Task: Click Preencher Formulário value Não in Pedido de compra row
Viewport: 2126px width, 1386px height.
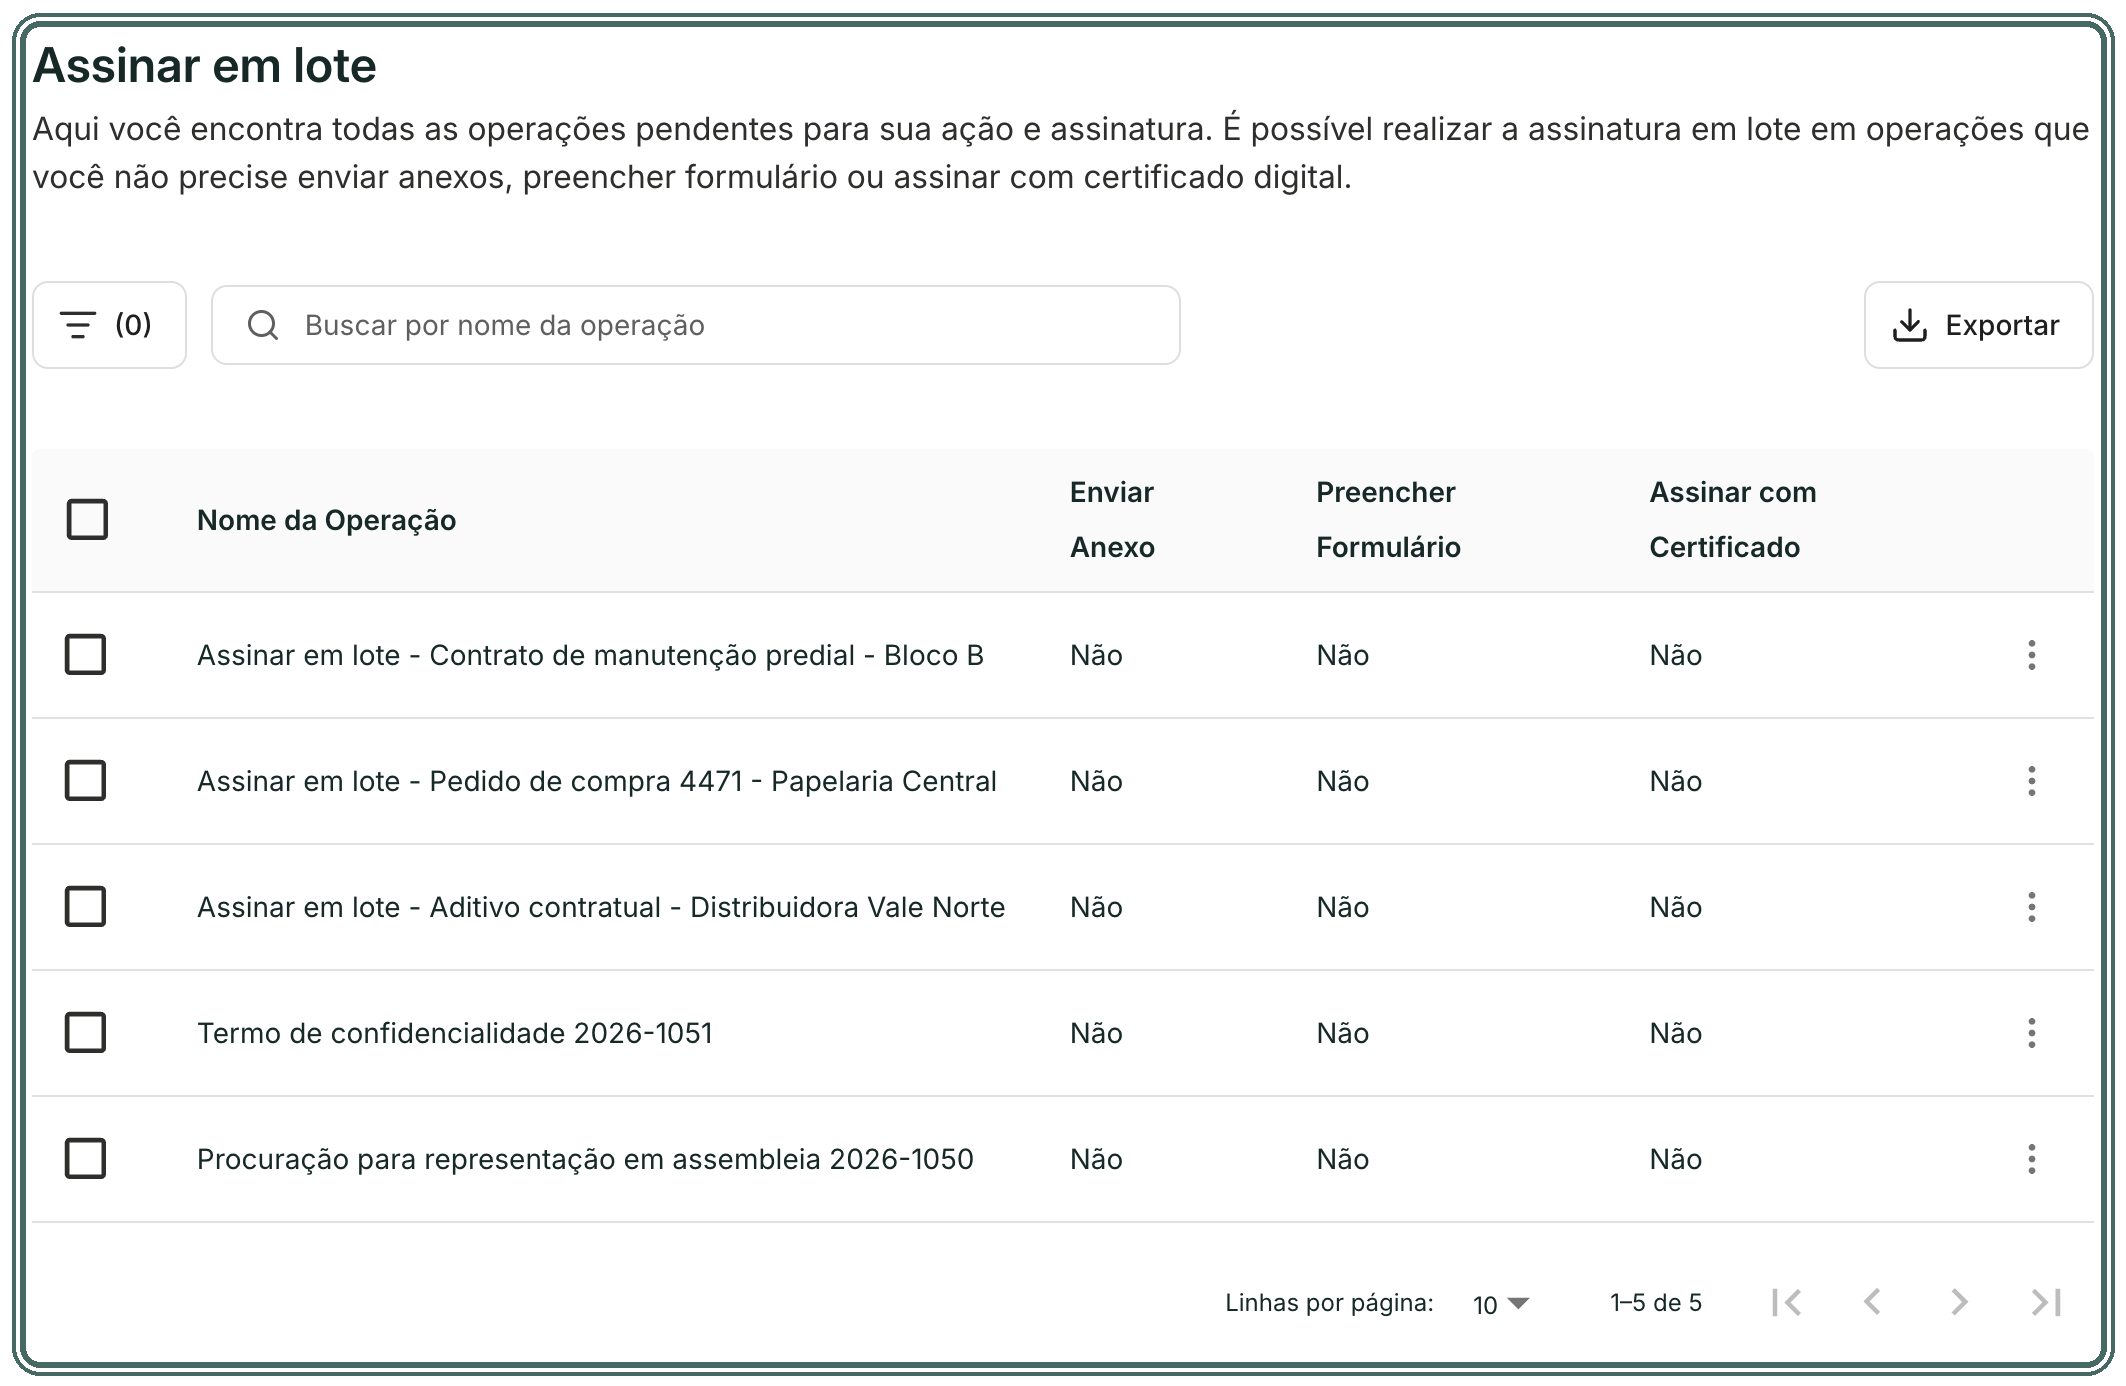Action: (x=1342, y=781)
